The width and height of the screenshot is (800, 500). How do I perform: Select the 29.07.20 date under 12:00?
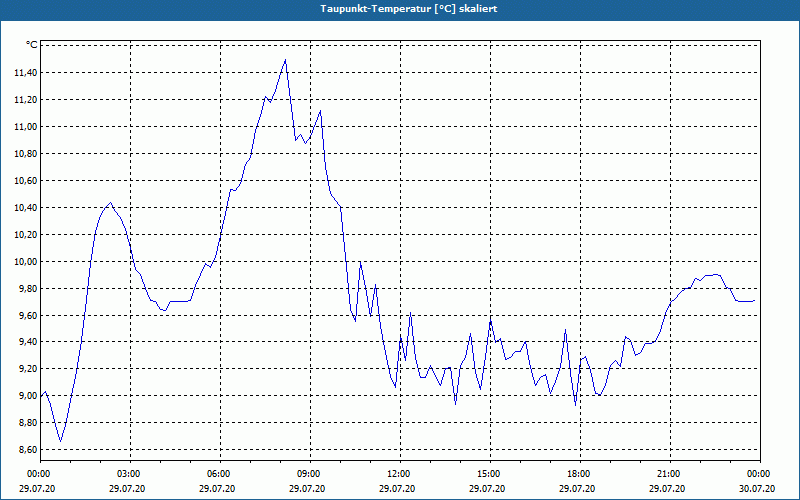tap(398, 489)
